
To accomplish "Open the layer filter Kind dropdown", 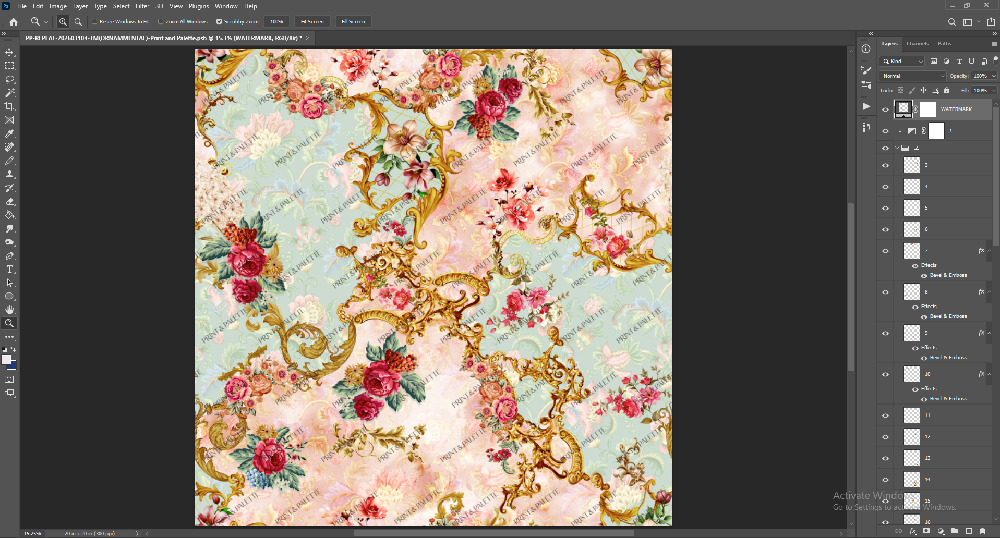I will click(x=902, y=61).
